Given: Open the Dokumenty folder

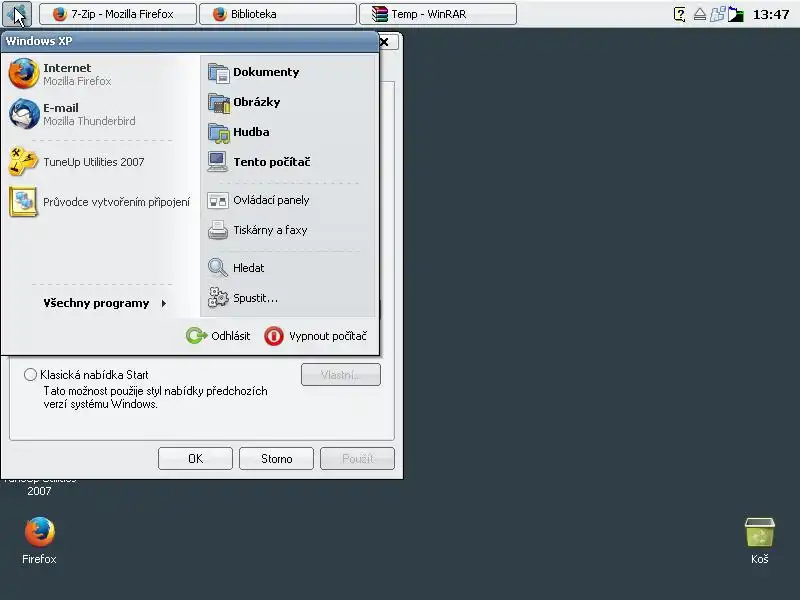Looking at the screenshot, I should (x=289, y=72).
